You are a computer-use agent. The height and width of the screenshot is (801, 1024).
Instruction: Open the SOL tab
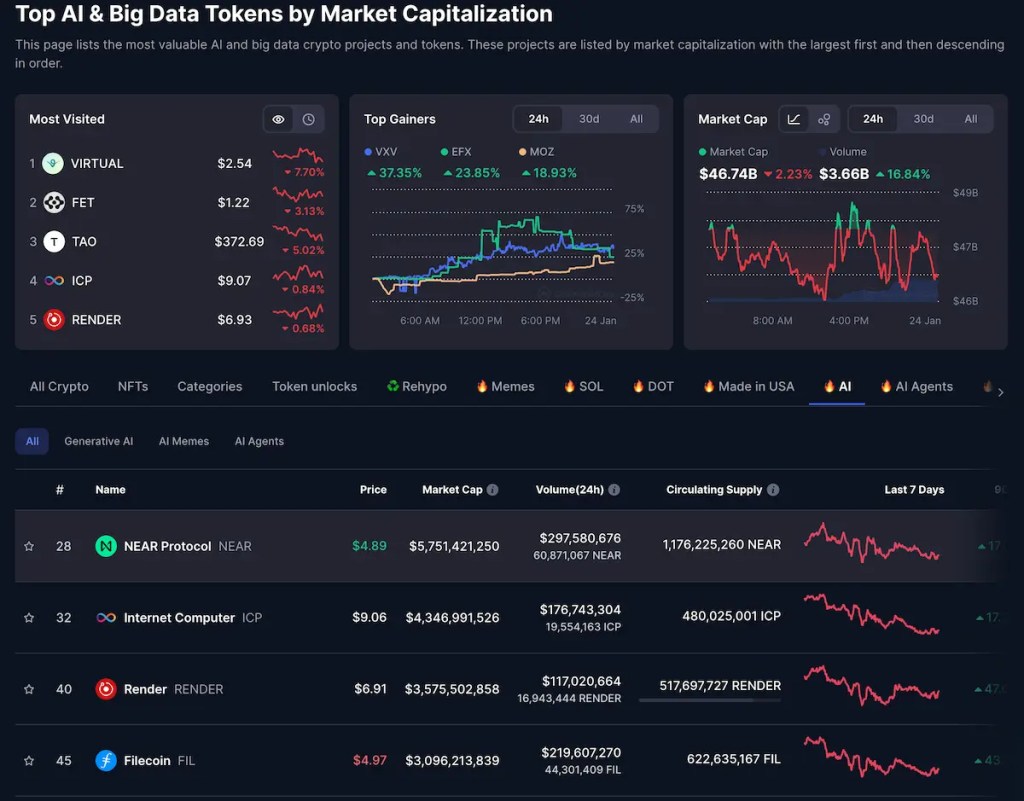coord(584,386)
